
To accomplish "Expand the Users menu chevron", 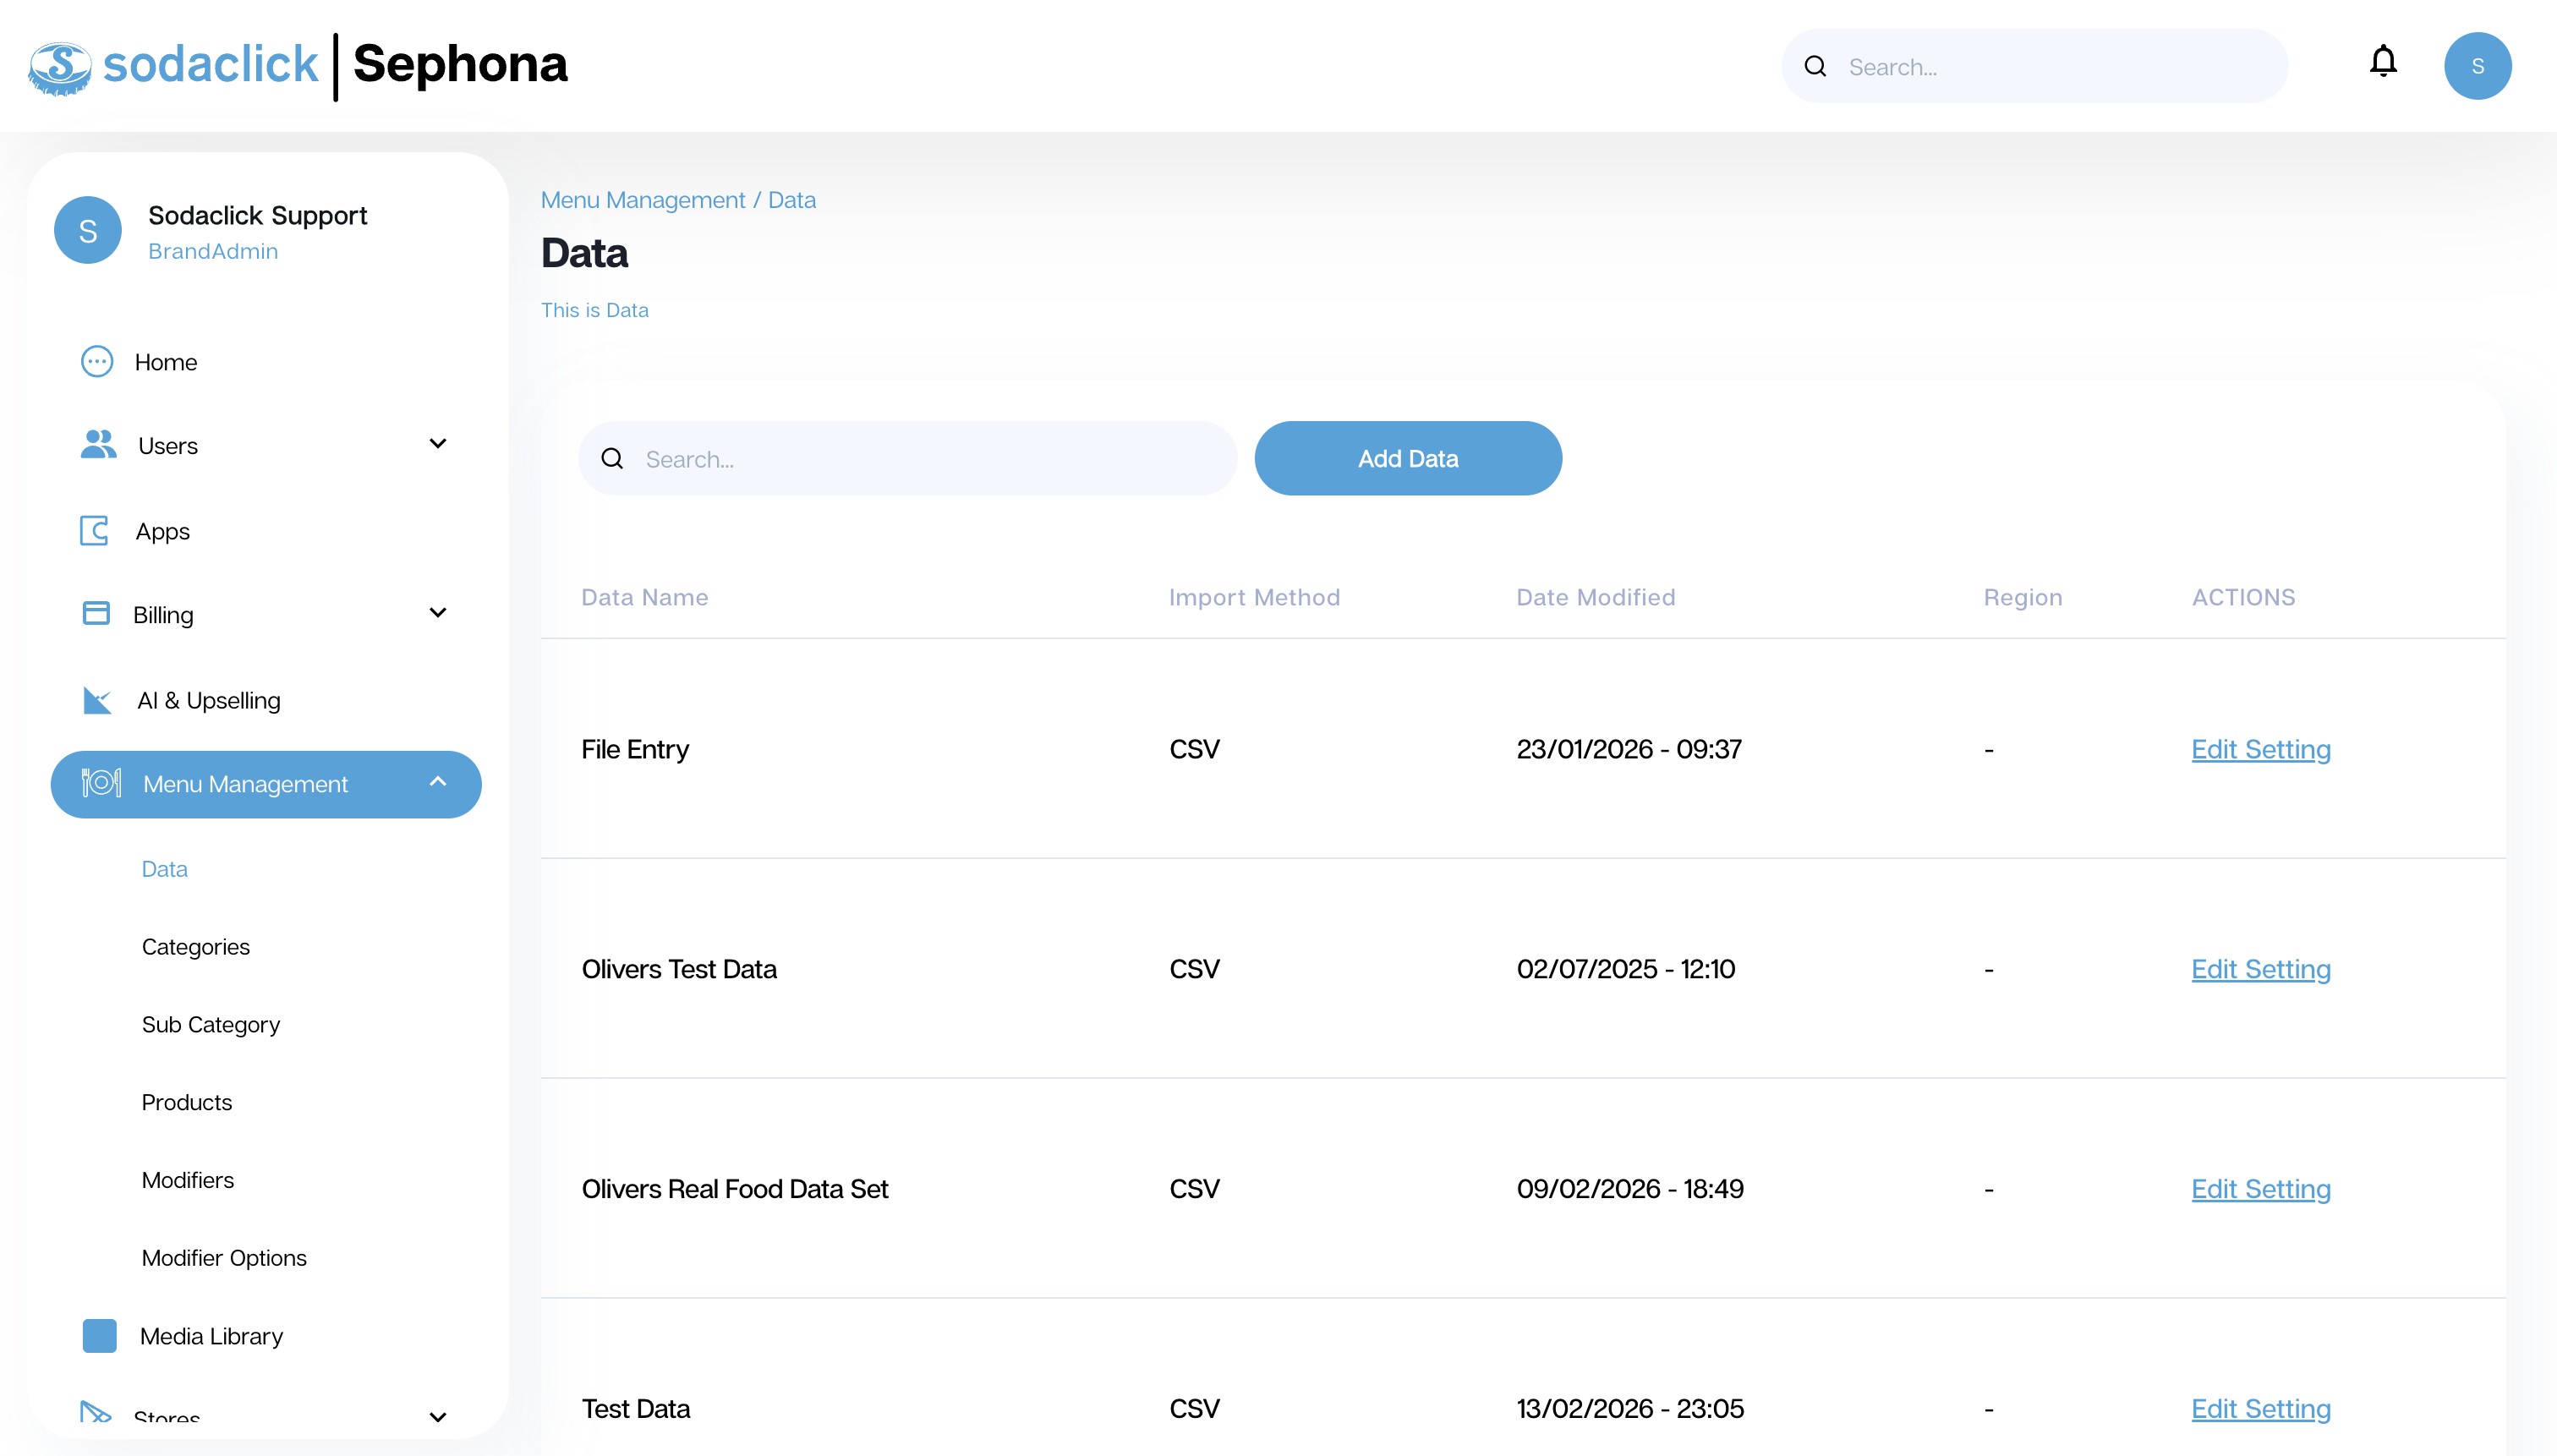I will click(x=437, y=443).
